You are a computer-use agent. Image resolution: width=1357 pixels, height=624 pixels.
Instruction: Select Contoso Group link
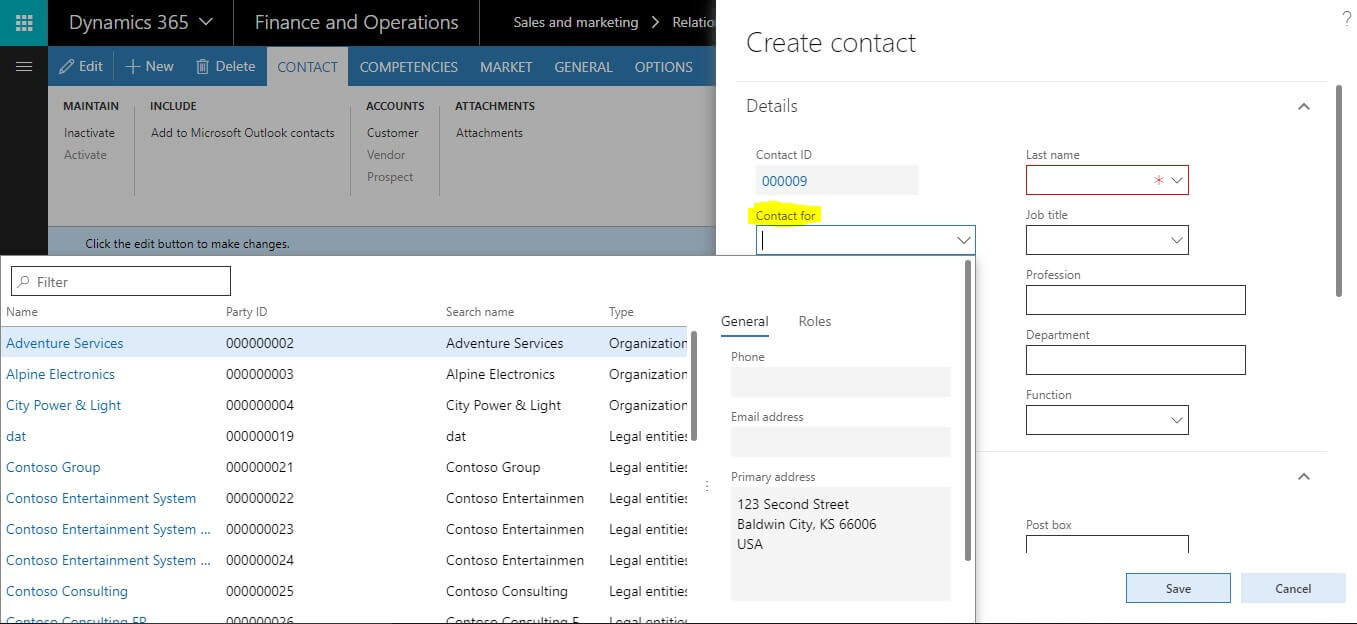pos(53,467)
